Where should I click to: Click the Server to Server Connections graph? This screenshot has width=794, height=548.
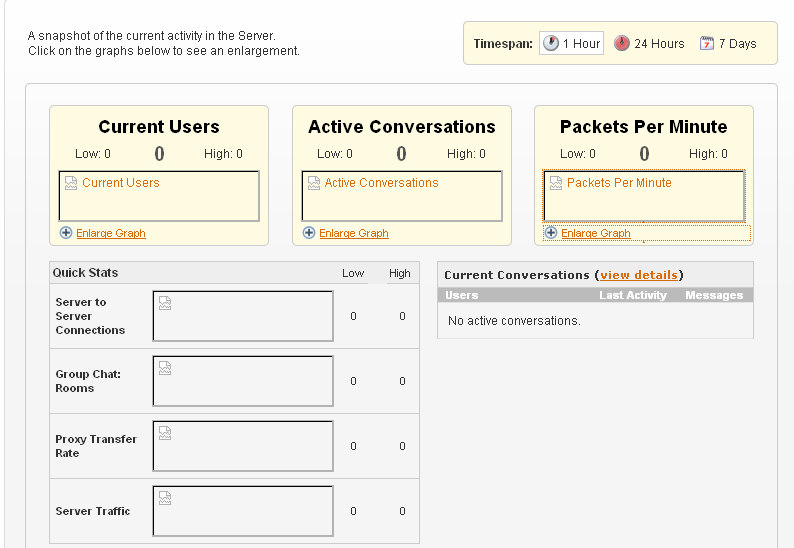coord(243,316)
